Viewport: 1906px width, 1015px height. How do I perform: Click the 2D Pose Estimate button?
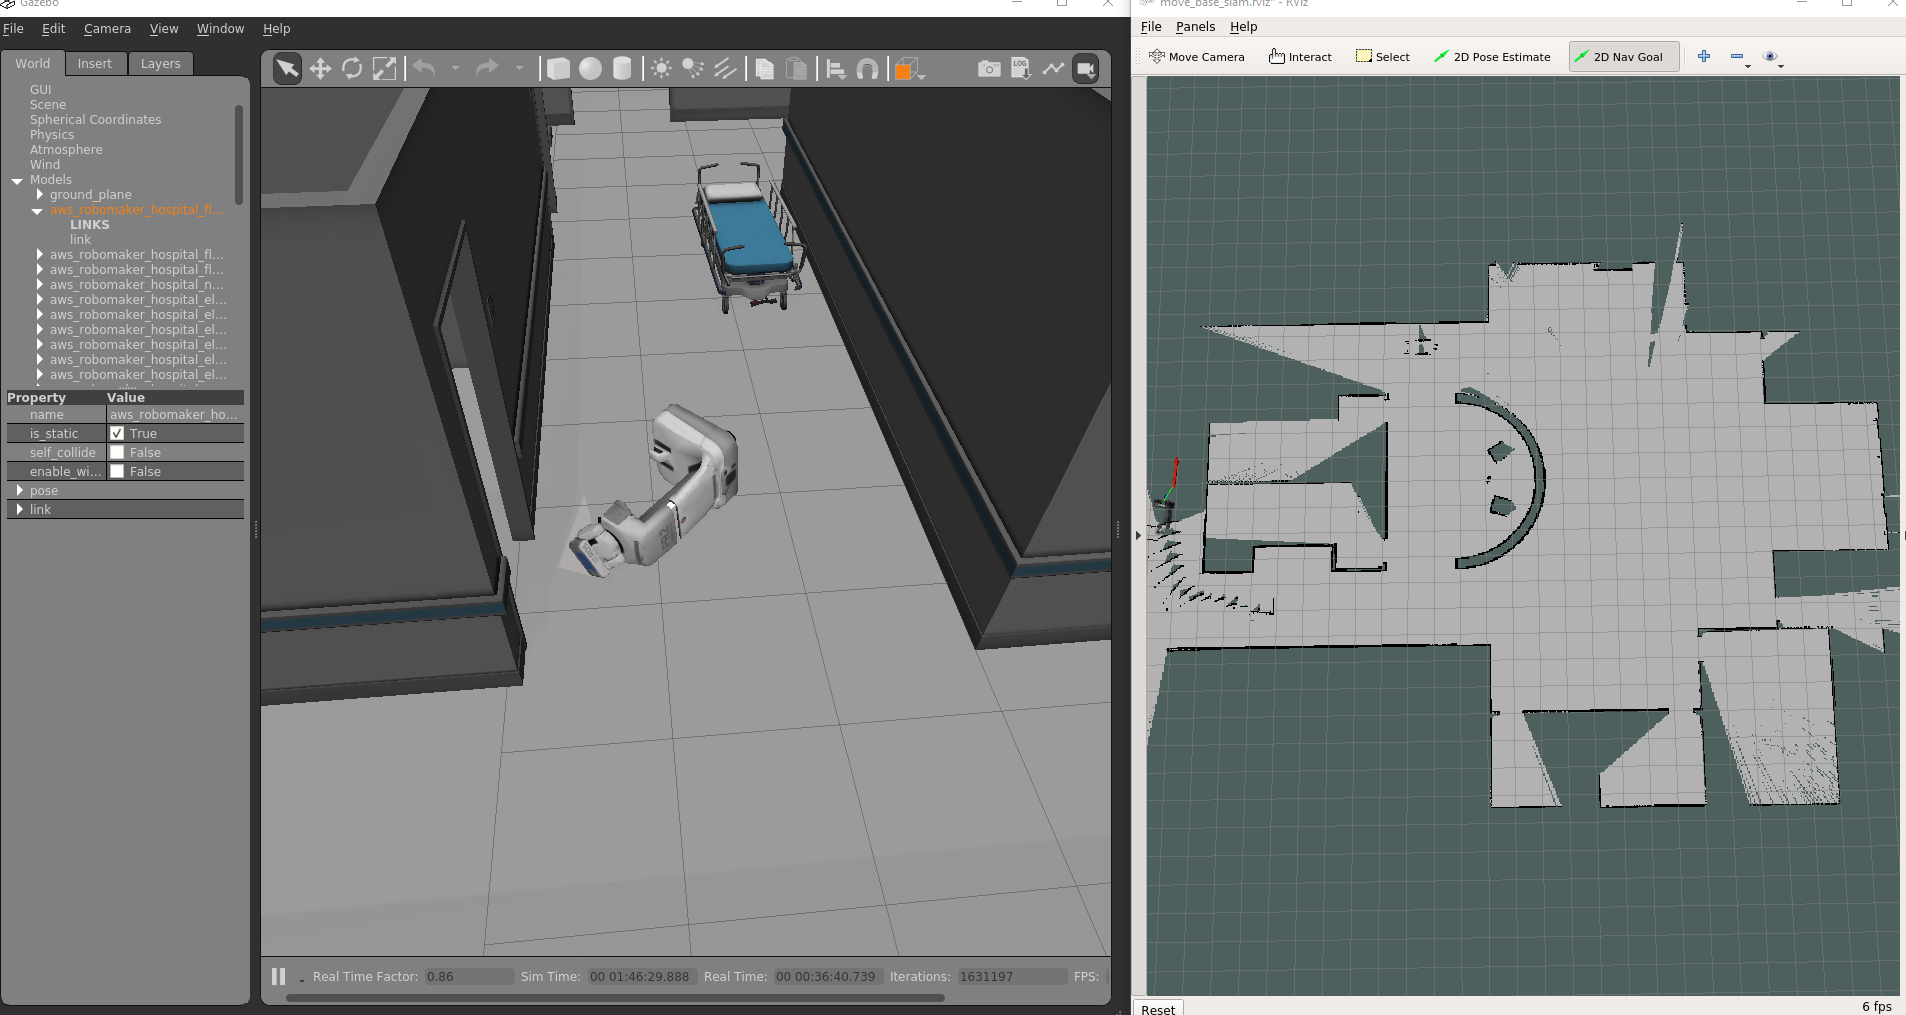pos(1492,57)
